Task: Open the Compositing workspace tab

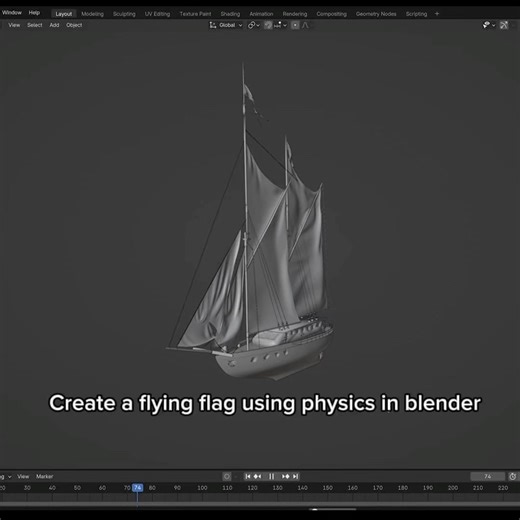Action: (x=331, y=14)
